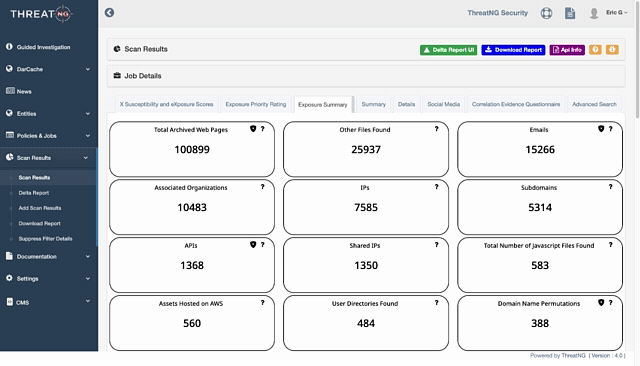Open Correlation Evidence Questionnaire tab

(516, 104)
